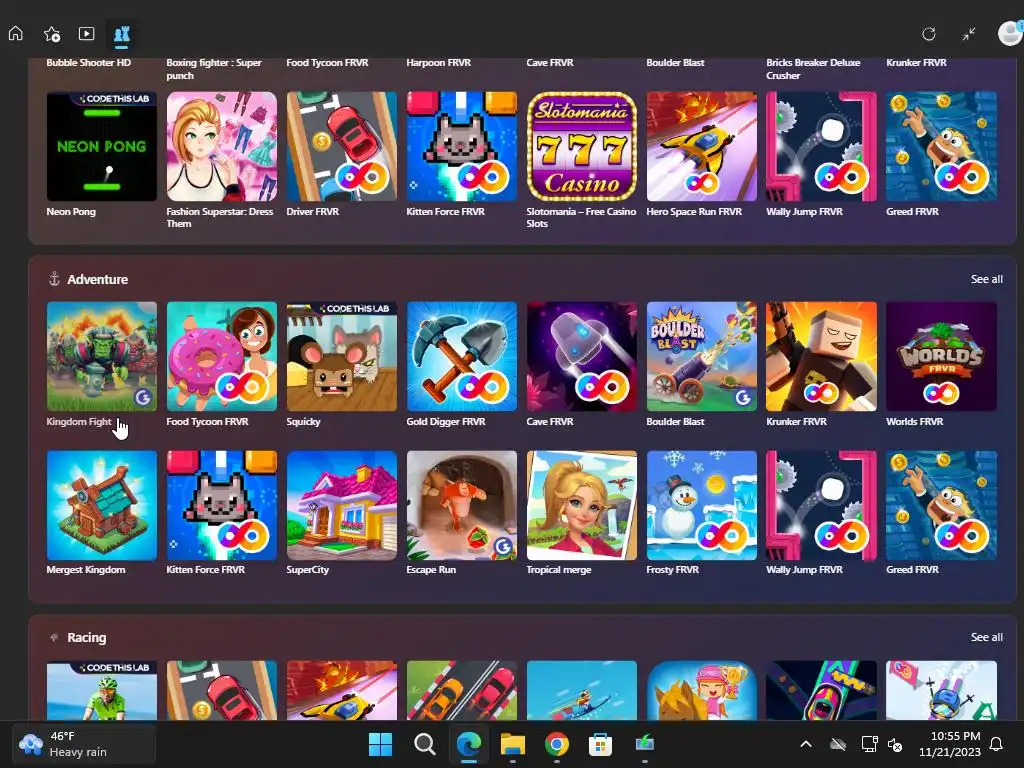
Task: Open the Worlds FRVR game
Action: coord(942,357)
